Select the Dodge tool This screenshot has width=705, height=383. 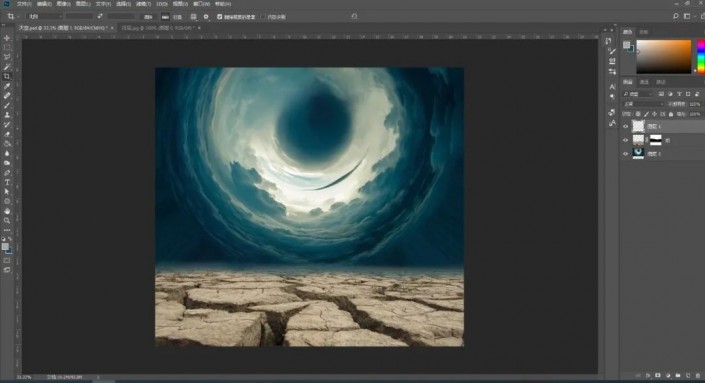(x=7, y=163)
